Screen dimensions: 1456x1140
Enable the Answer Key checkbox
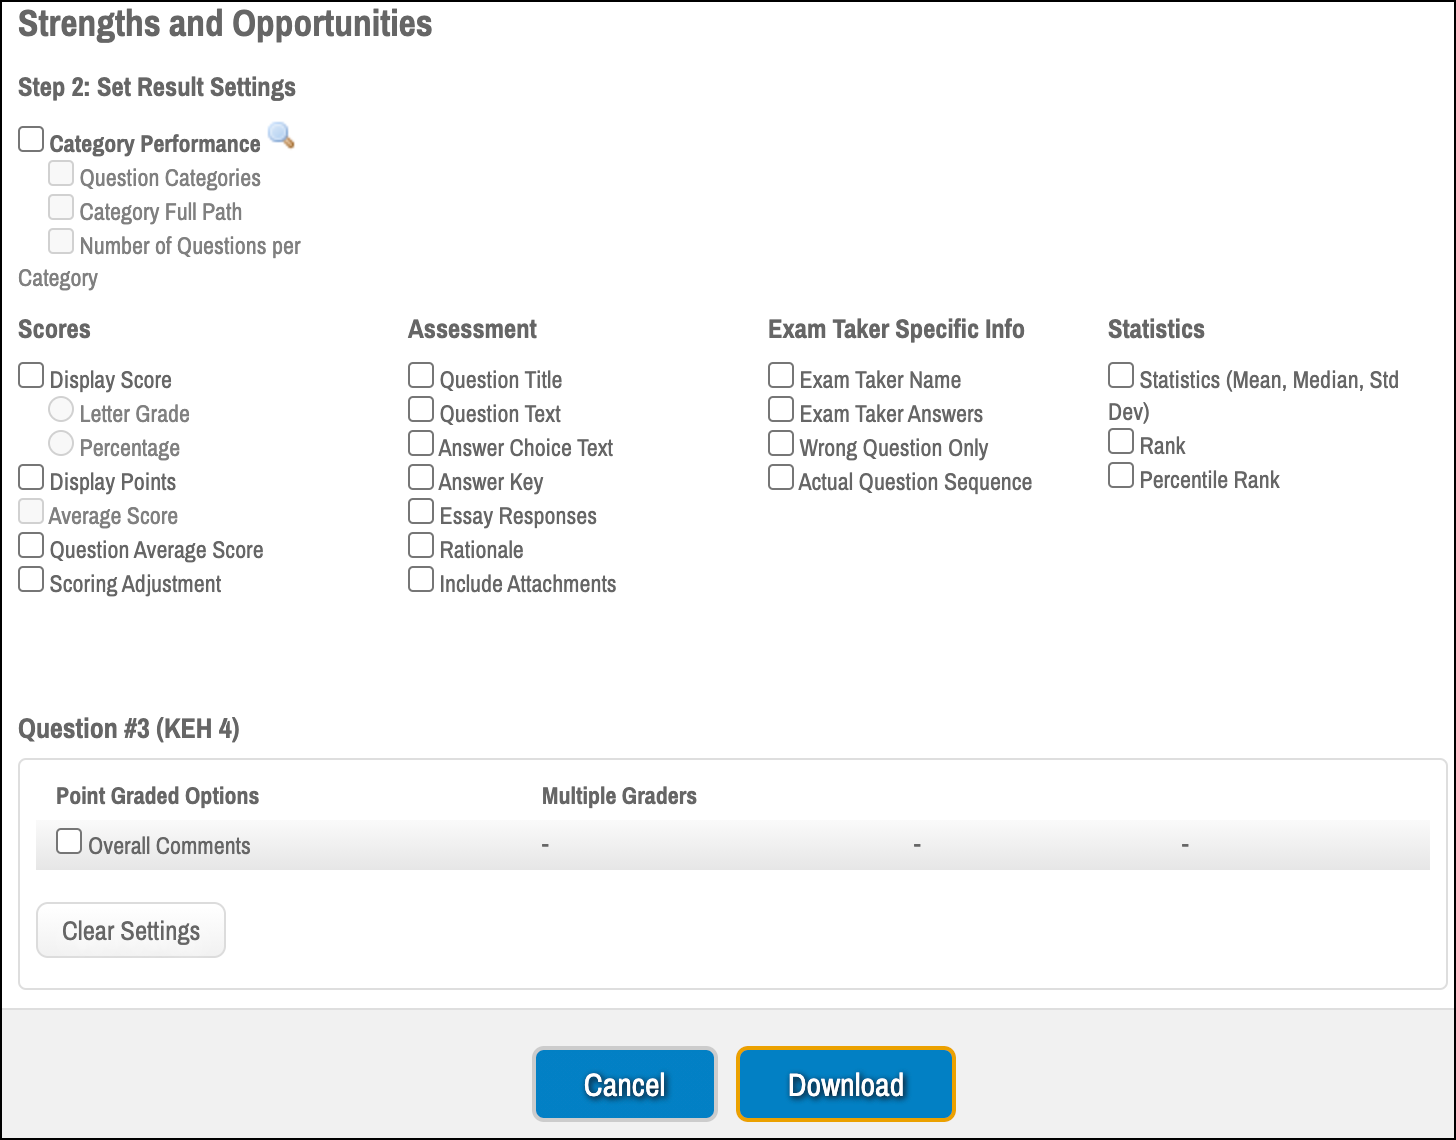(x=421, y=478)
